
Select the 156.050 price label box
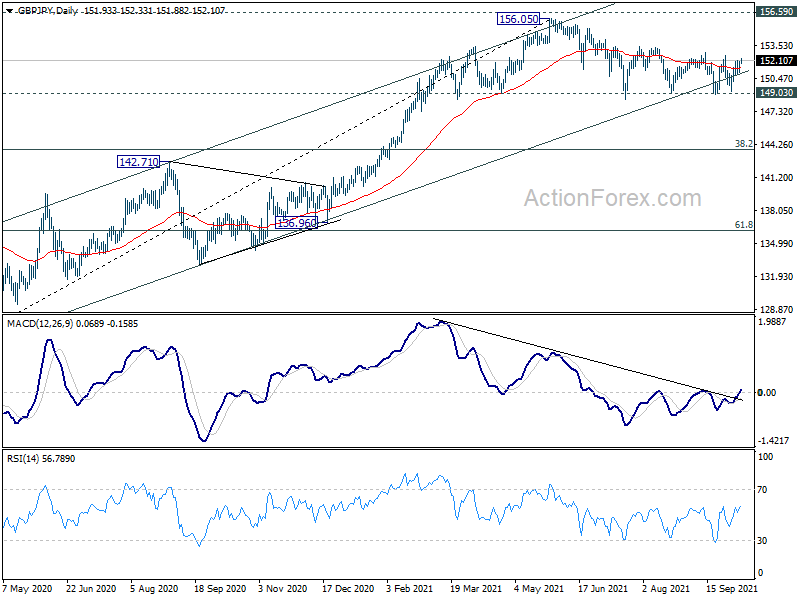(x=518, y=19)
